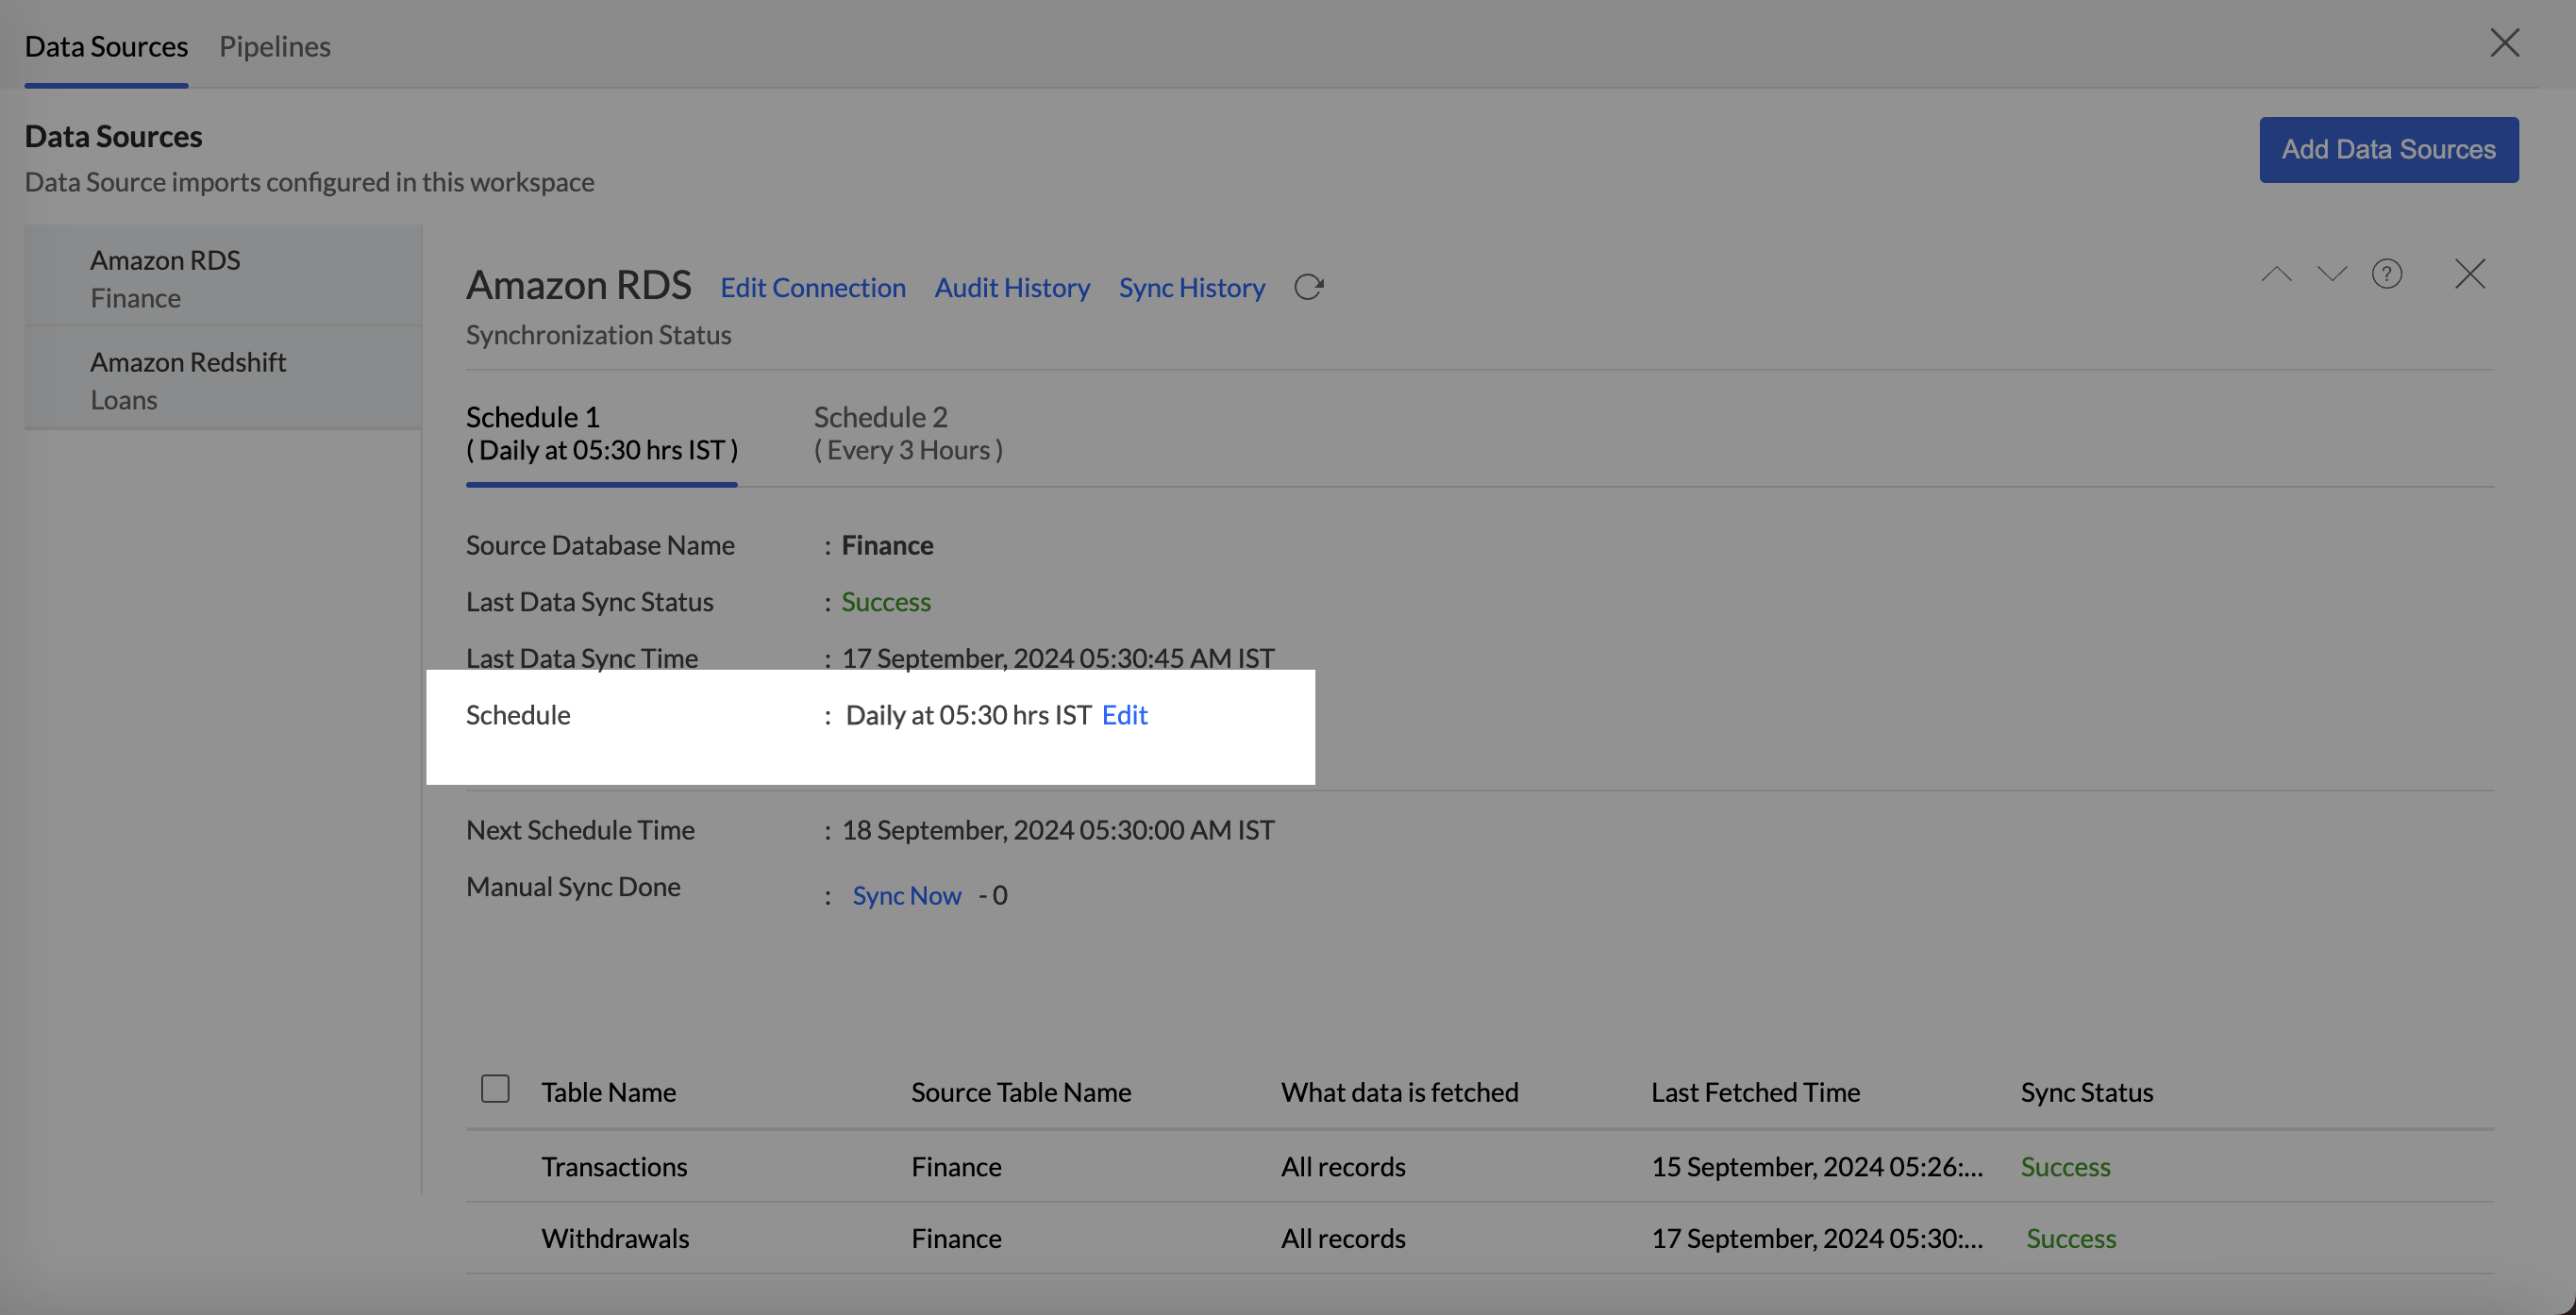Open the Audit History link
This screenshot has width=2576, height=1315.
pyautogui.click(x=1012, y=287)
